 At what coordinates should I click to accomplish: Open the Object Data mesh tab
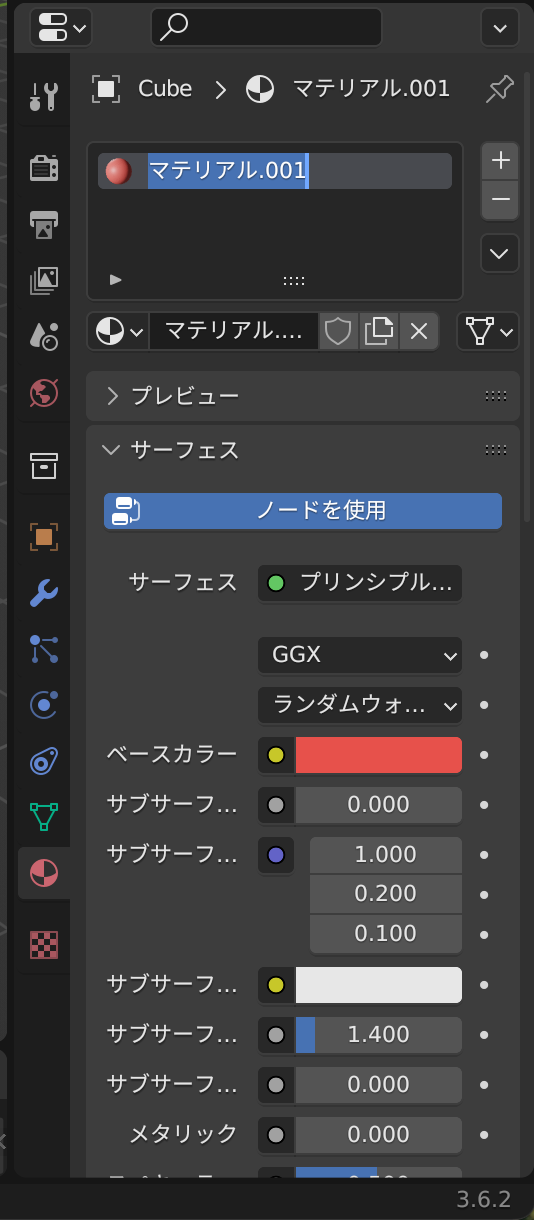[44, 817]
